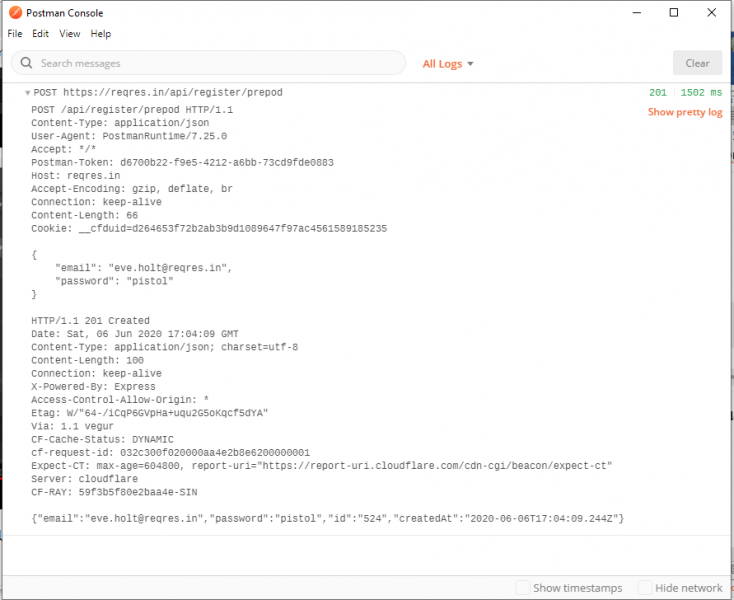Viewport: 734px width, 600px height.
Task: Maximize the Postman Console window
Action: tap(674, 13)
